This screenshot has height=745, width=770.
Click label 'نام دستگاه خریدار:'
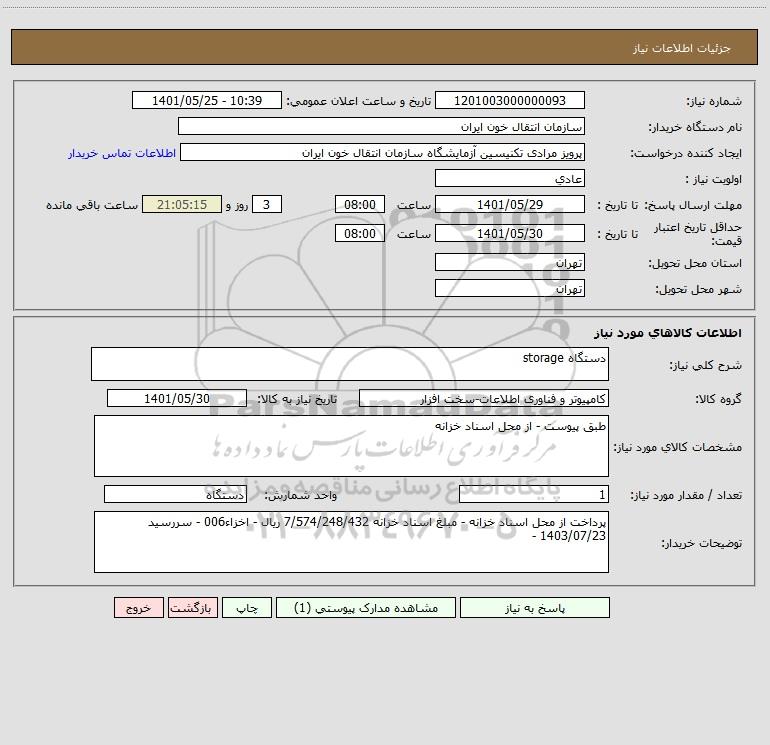click(695, 127)
